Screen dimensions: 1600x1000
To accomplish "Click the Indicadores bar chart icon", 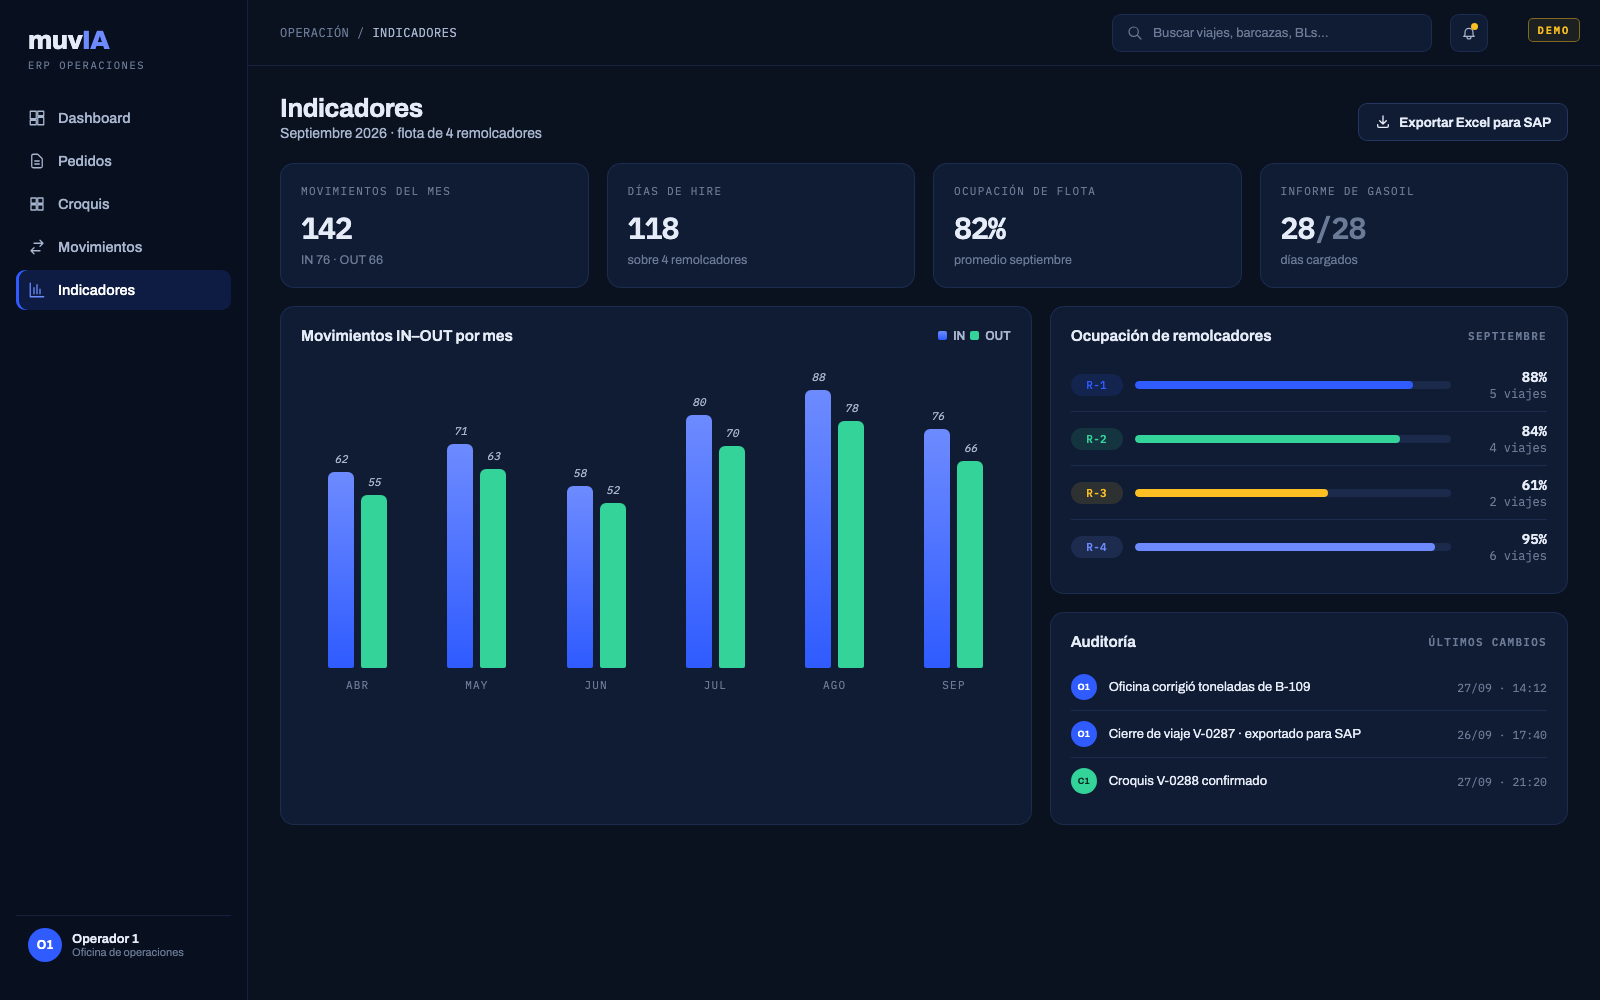I will point(37,290).
